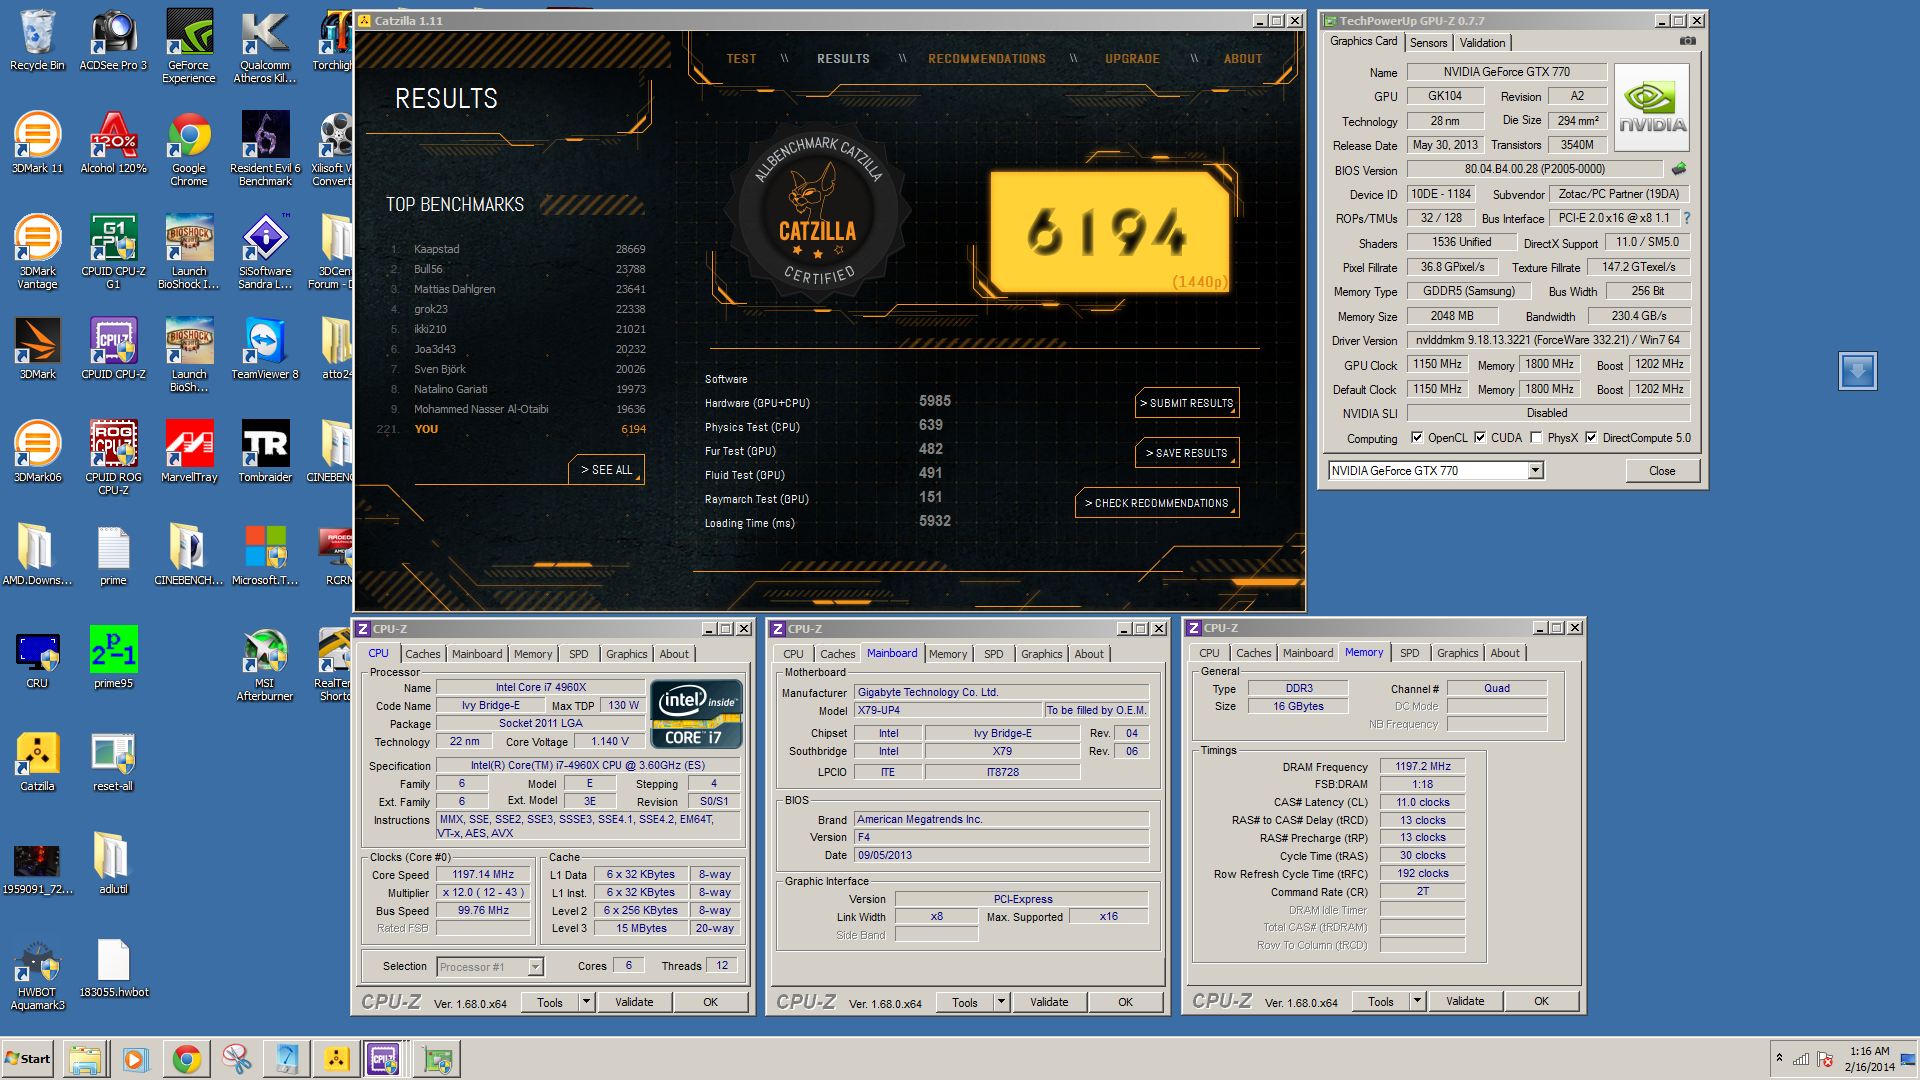Open CPUID ROG CPU-Z desktop icon
This screenshot has width=1920, height=1080.
click(113, 458)
